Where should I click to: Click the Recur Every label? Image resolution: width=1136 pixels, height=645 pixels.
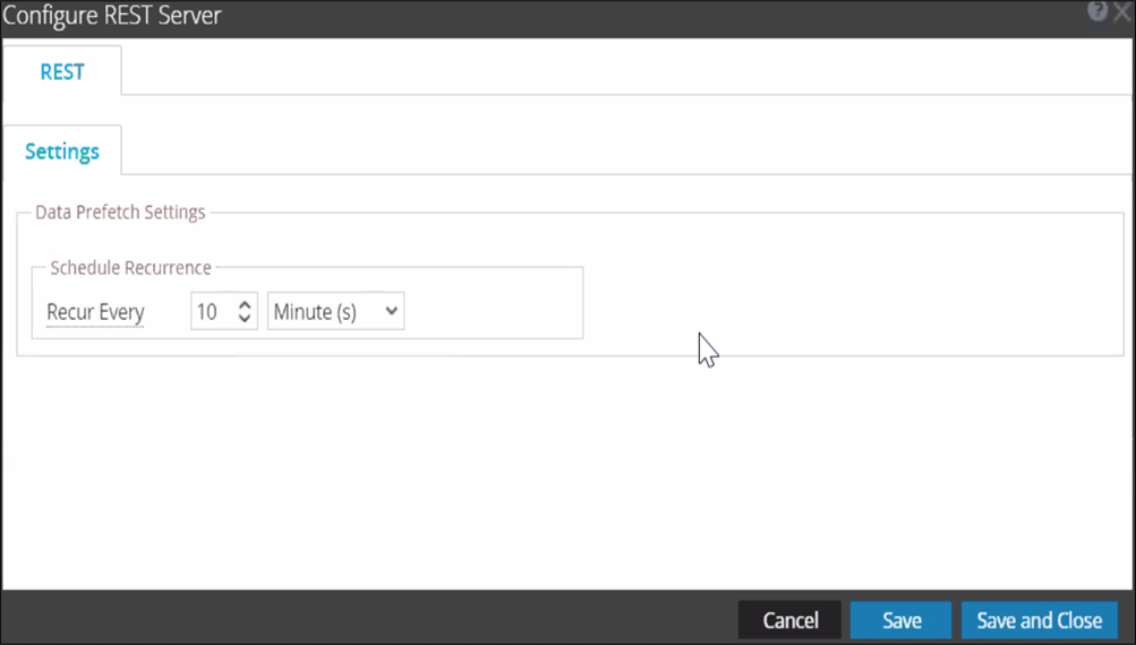(95, 312)
